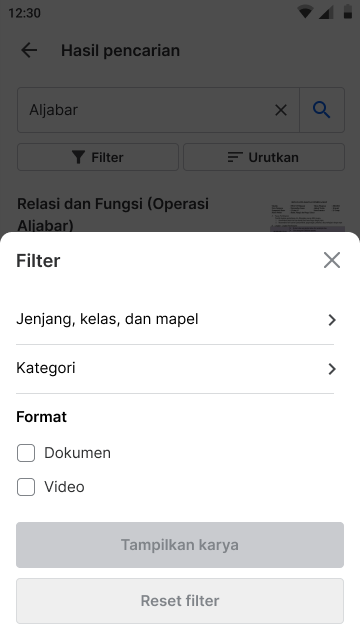Open the Kategori row
This screenshot has height=640, width=361.
(175, 369)
